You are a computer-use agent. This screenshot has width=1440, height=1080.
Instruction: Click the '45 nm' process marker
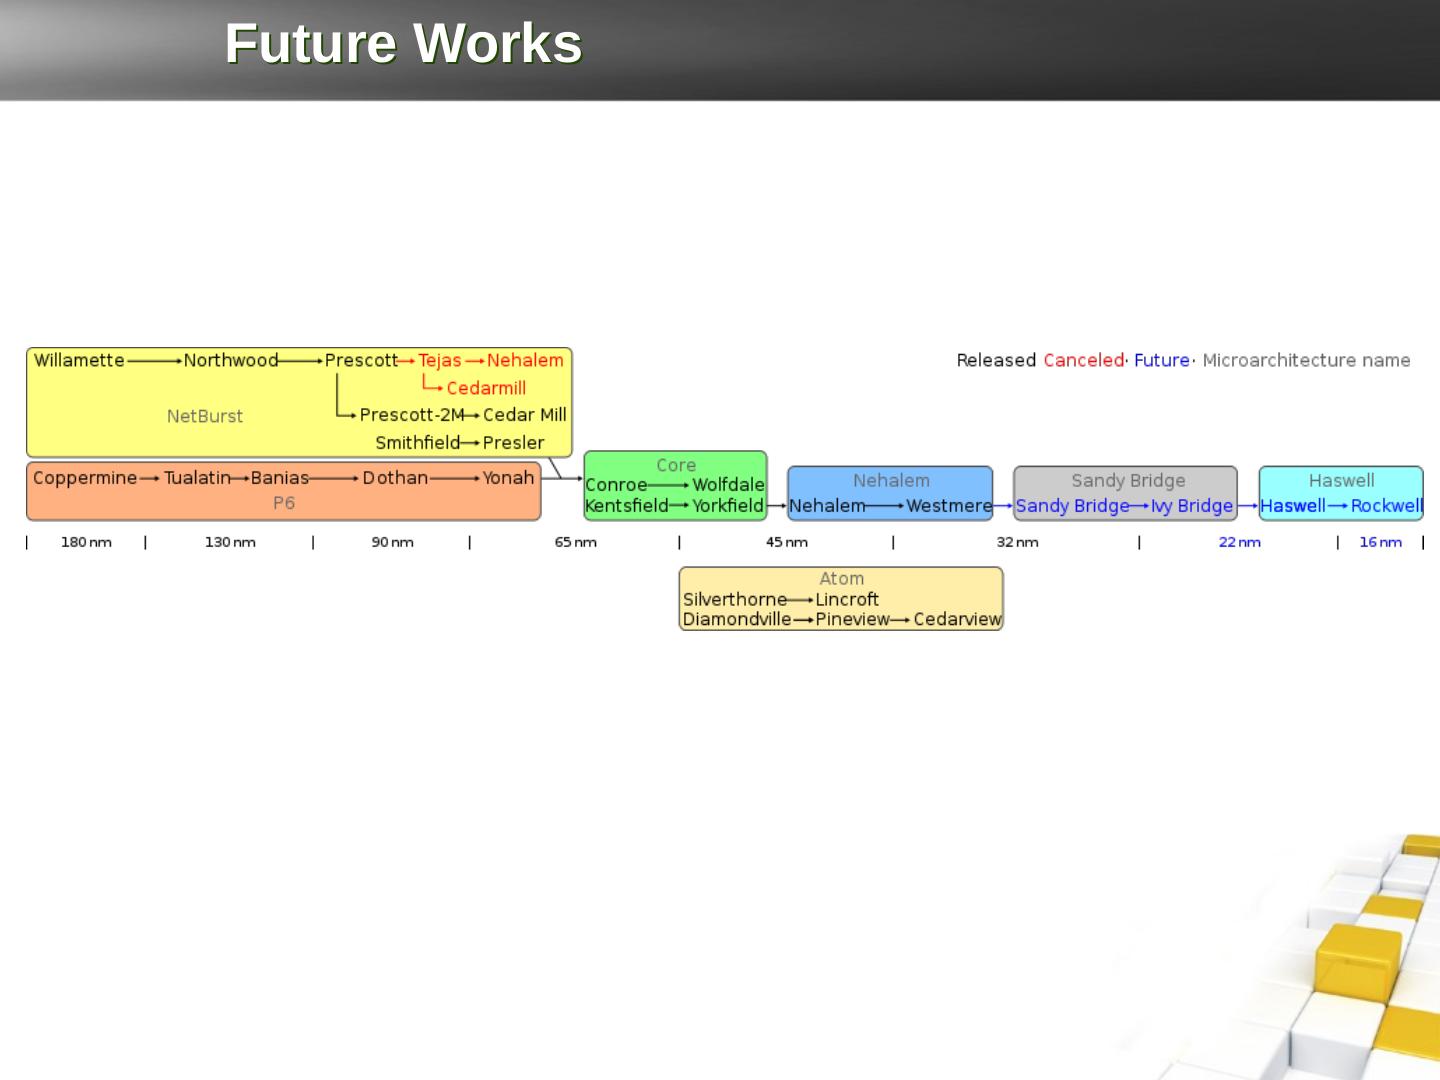(787, 542)
